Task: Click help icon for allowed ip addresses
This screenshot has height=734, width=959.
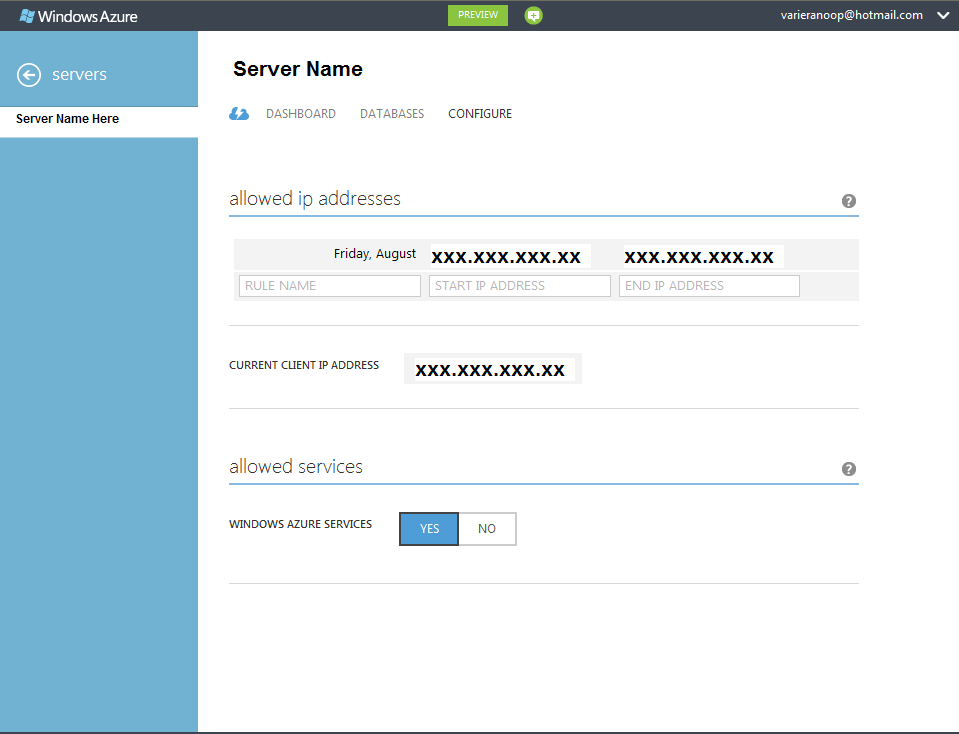Action: pyautogui.click(x=849, y=201)
